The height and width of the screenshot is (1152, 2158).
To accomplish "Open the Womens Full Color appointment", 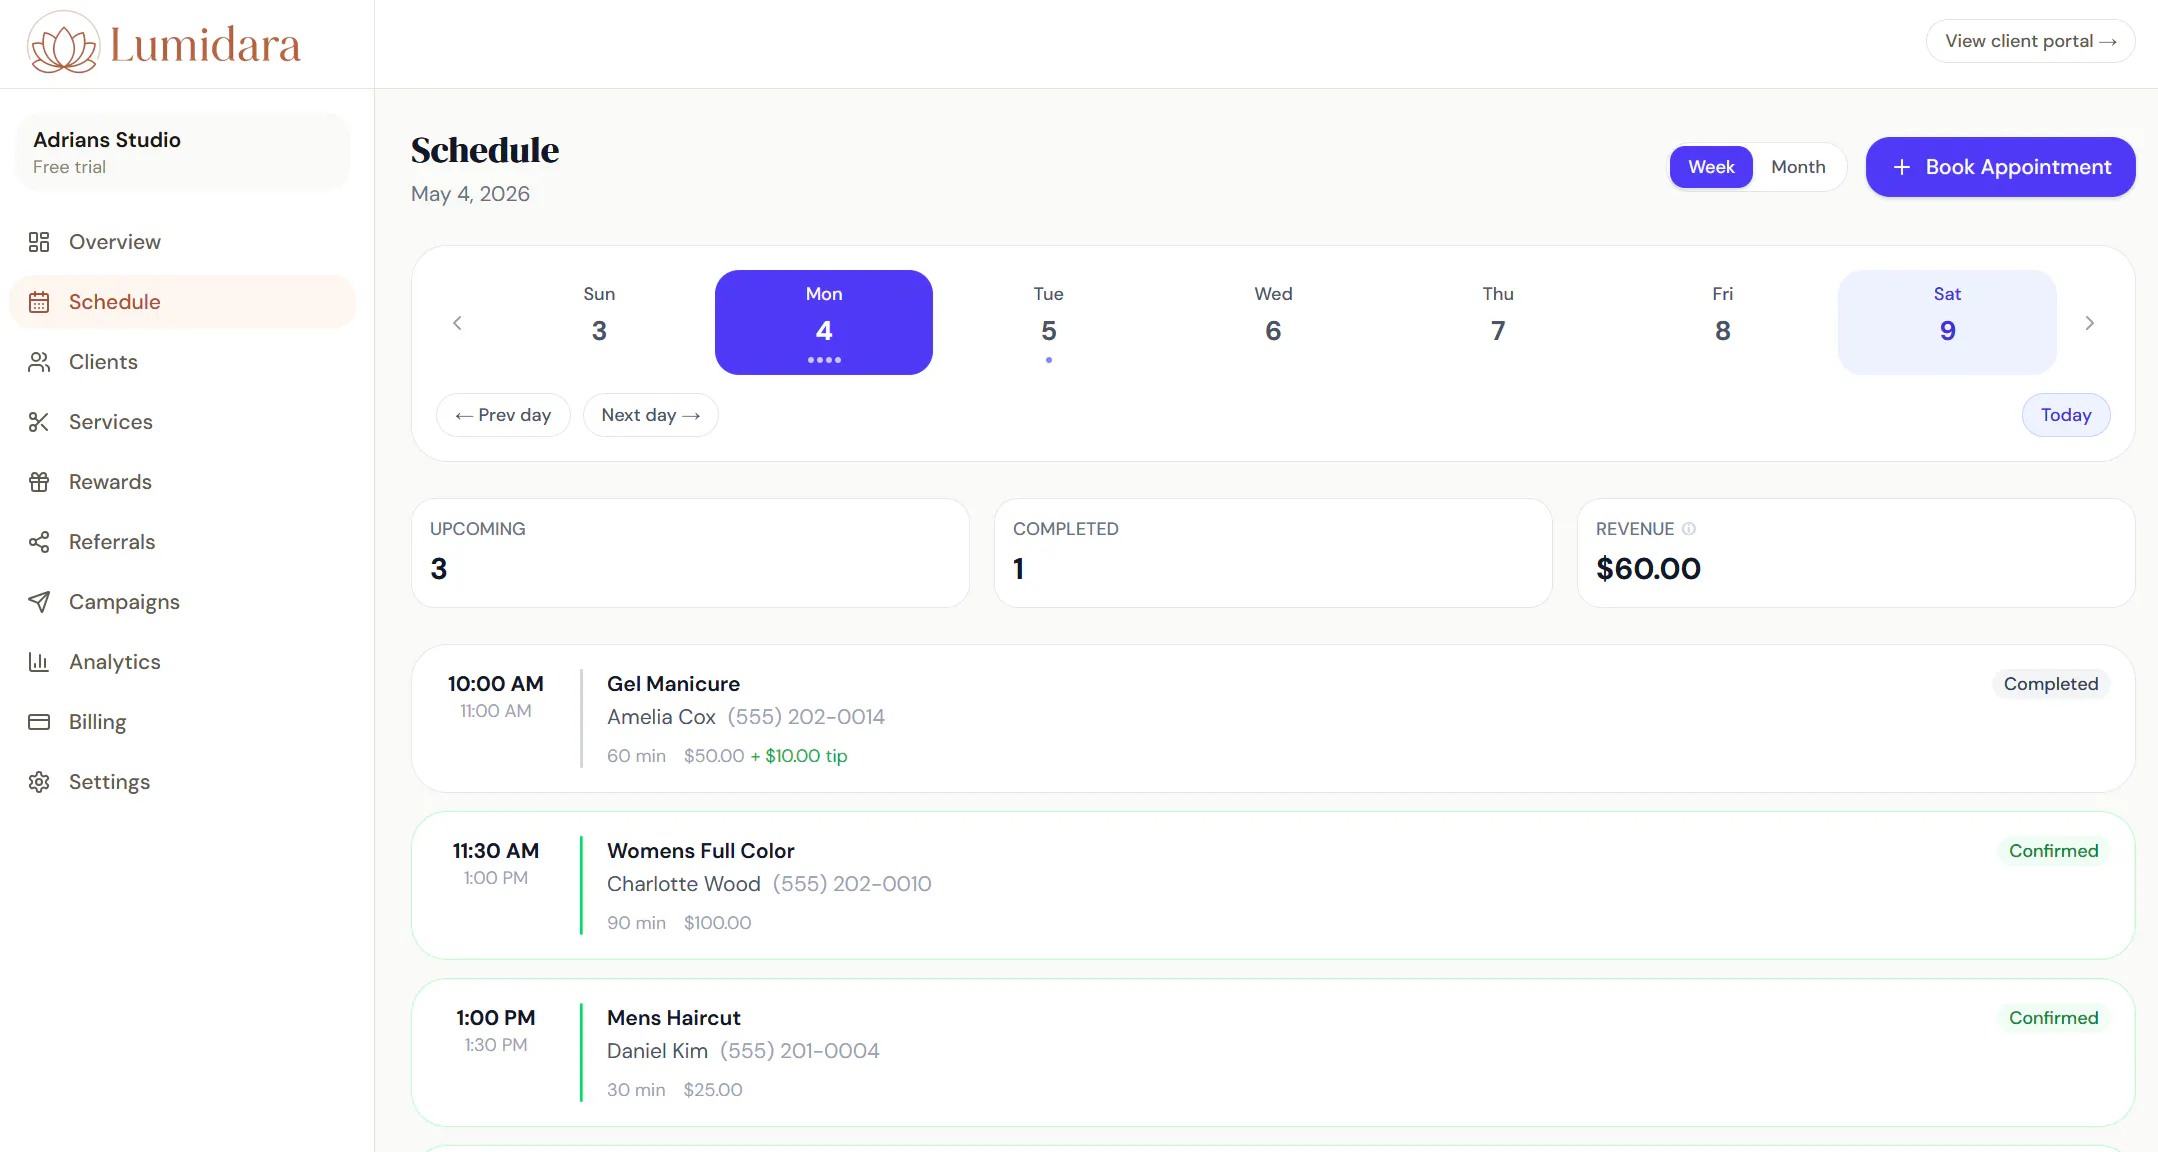I will [1273, 886].
